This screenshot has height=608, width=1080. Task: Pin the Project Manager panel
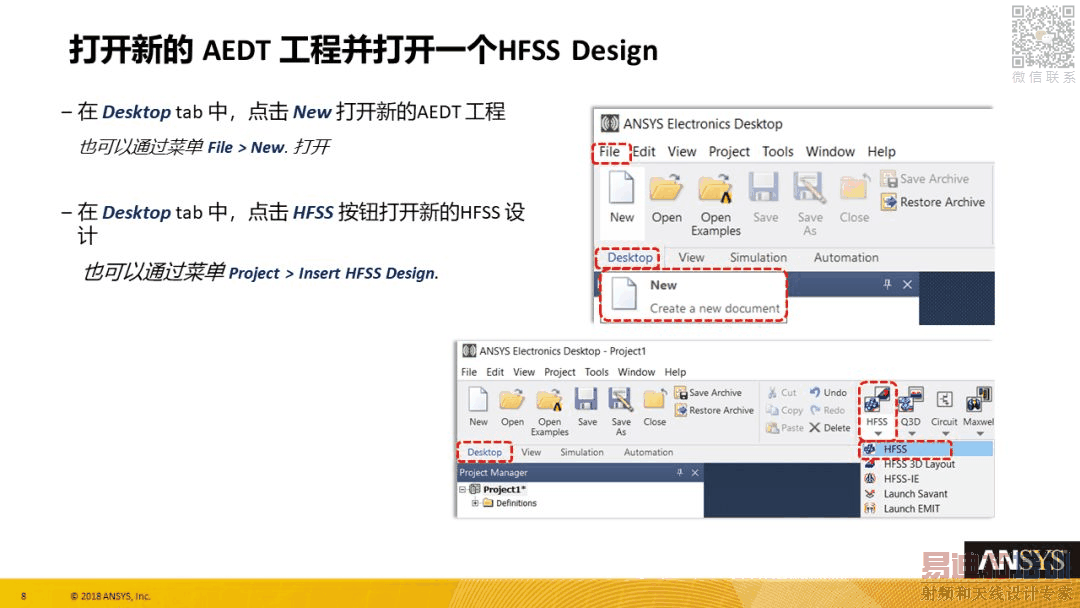tap(679, 472)
